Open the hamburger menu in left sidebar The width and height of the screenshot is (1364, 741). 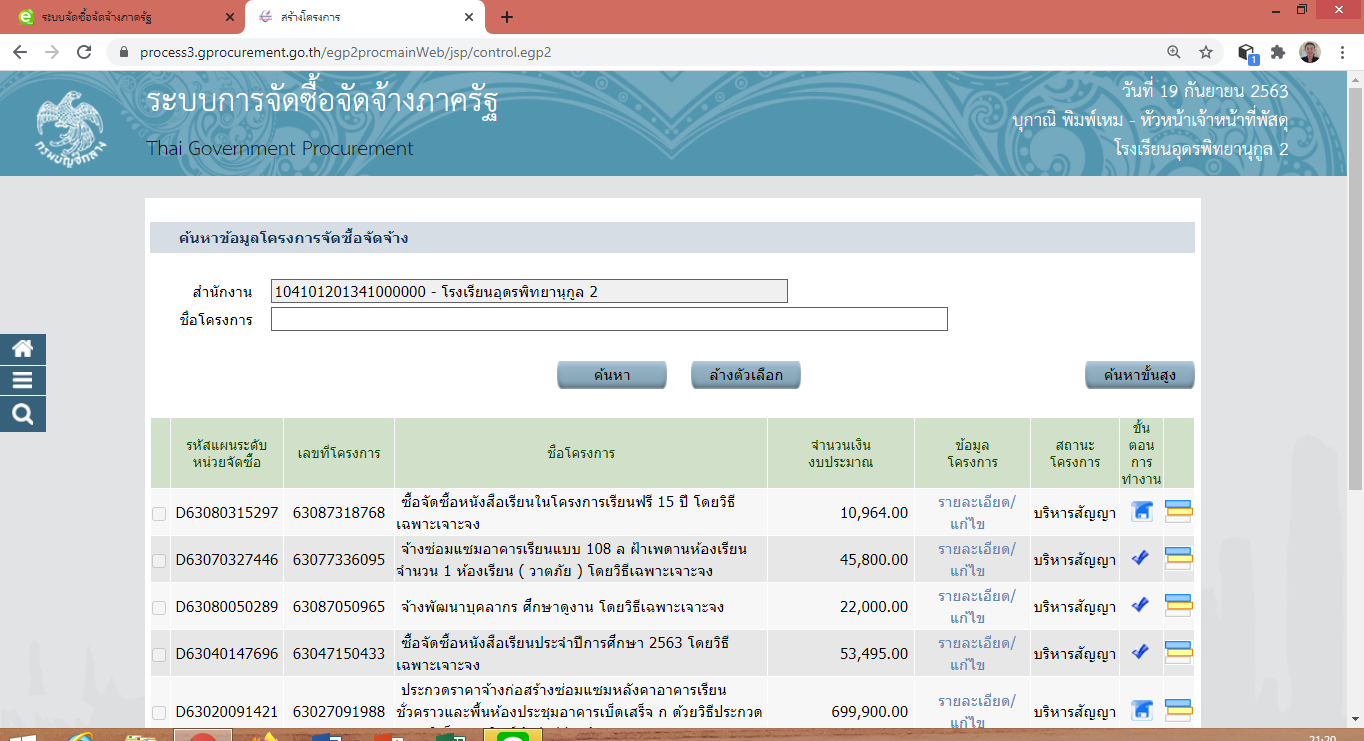point(22,381)
